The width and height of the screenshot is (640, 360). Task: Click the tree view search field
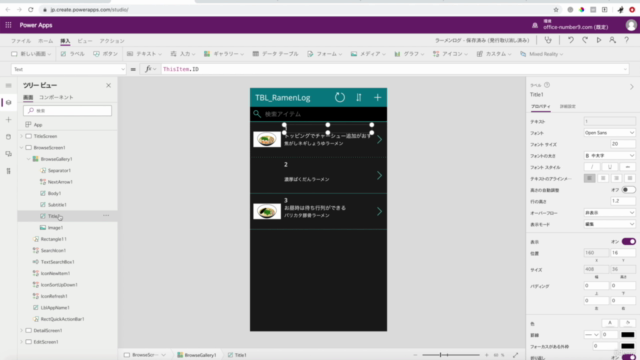click(x=67, y=111)
